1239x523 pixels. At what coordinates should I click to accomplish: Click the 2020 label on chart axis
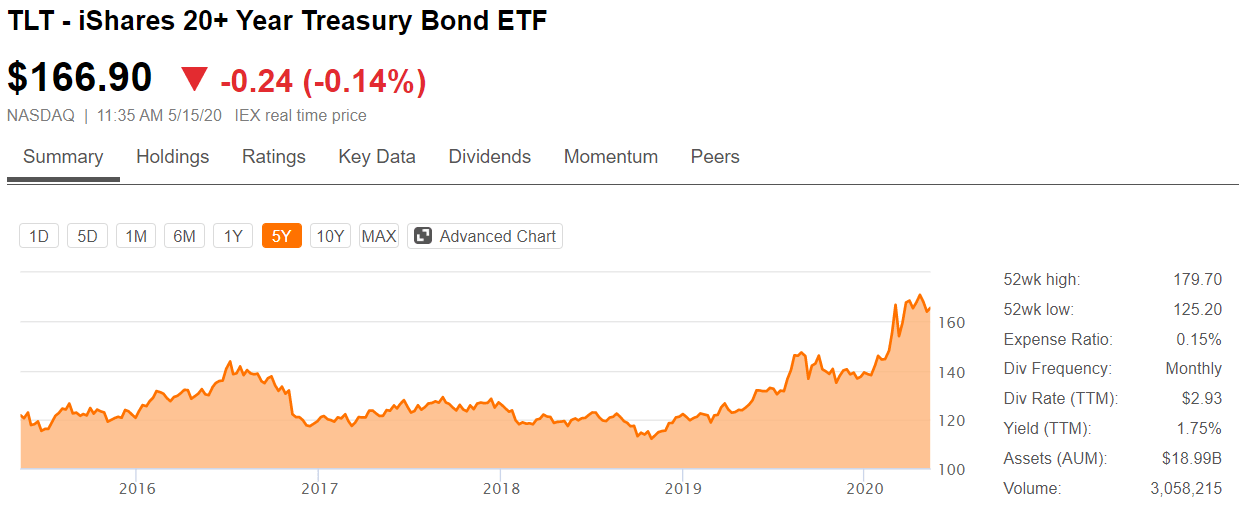click(x=864, y=489)
